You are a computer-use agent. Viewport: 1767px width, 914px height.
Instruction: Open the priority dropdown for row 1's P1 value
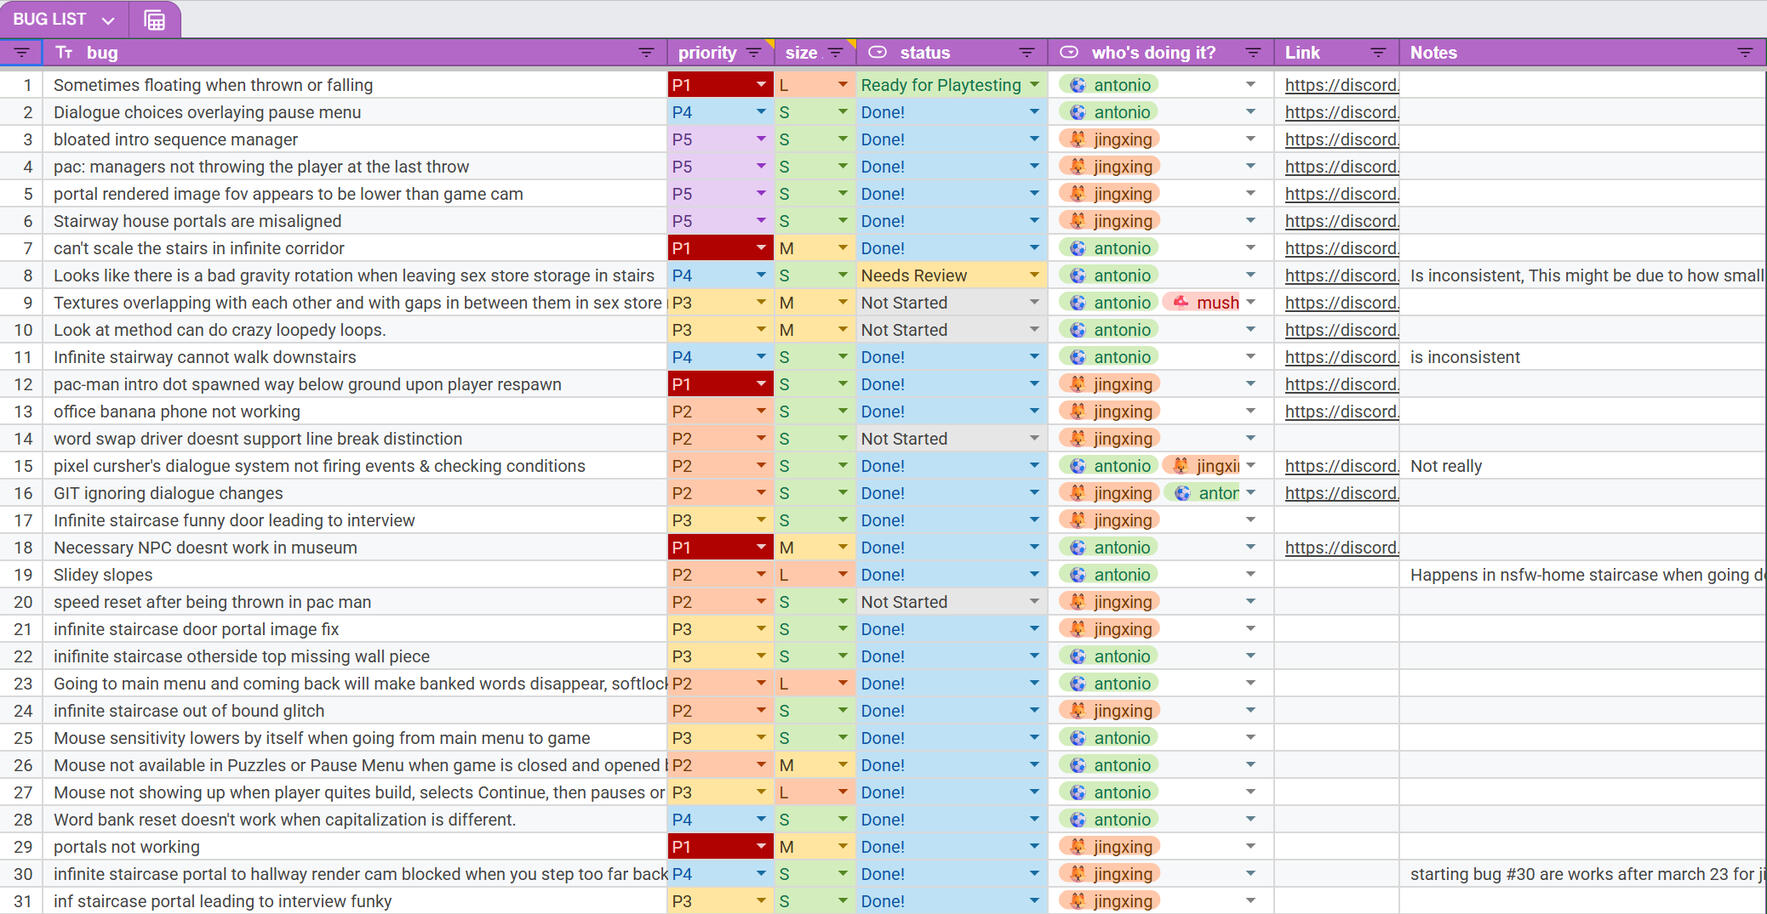click(x=761, y=84)
